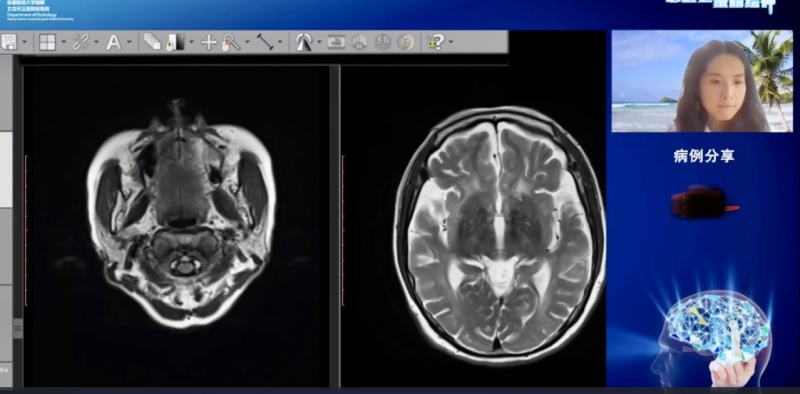This screenshot has height=394, width=800.
Task: Open the text annotation dropdown arrow
Action: 129,42
